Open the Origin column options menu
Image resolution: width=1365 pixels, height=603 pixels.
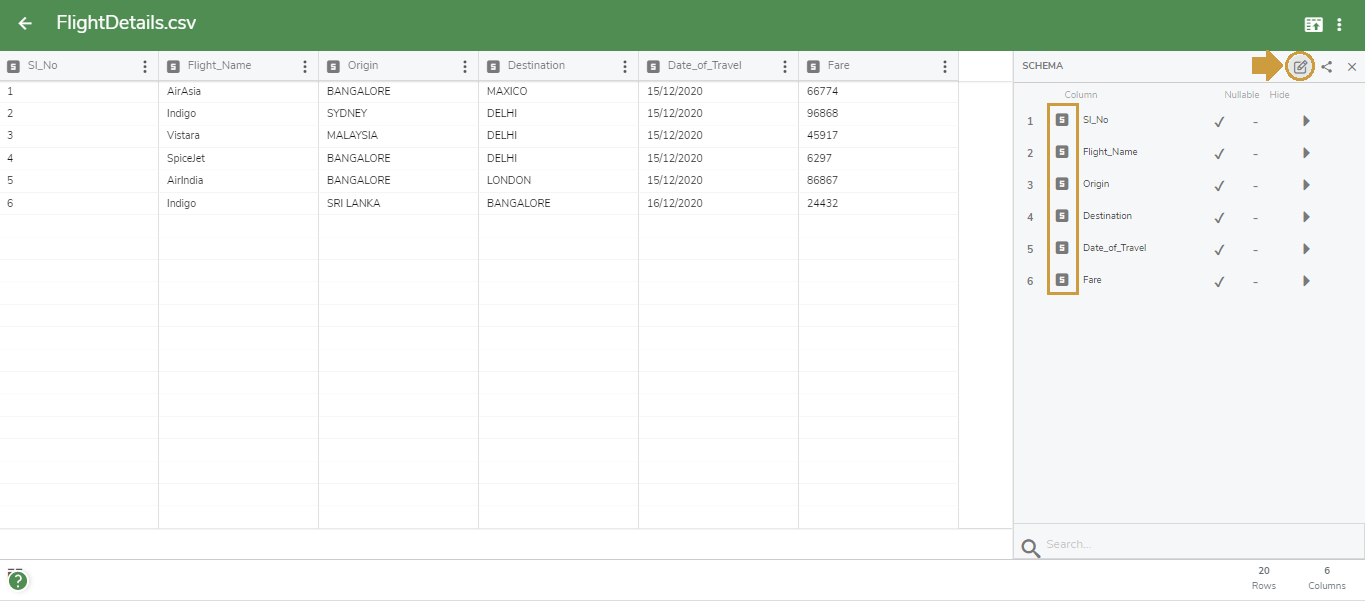point(464,64)
